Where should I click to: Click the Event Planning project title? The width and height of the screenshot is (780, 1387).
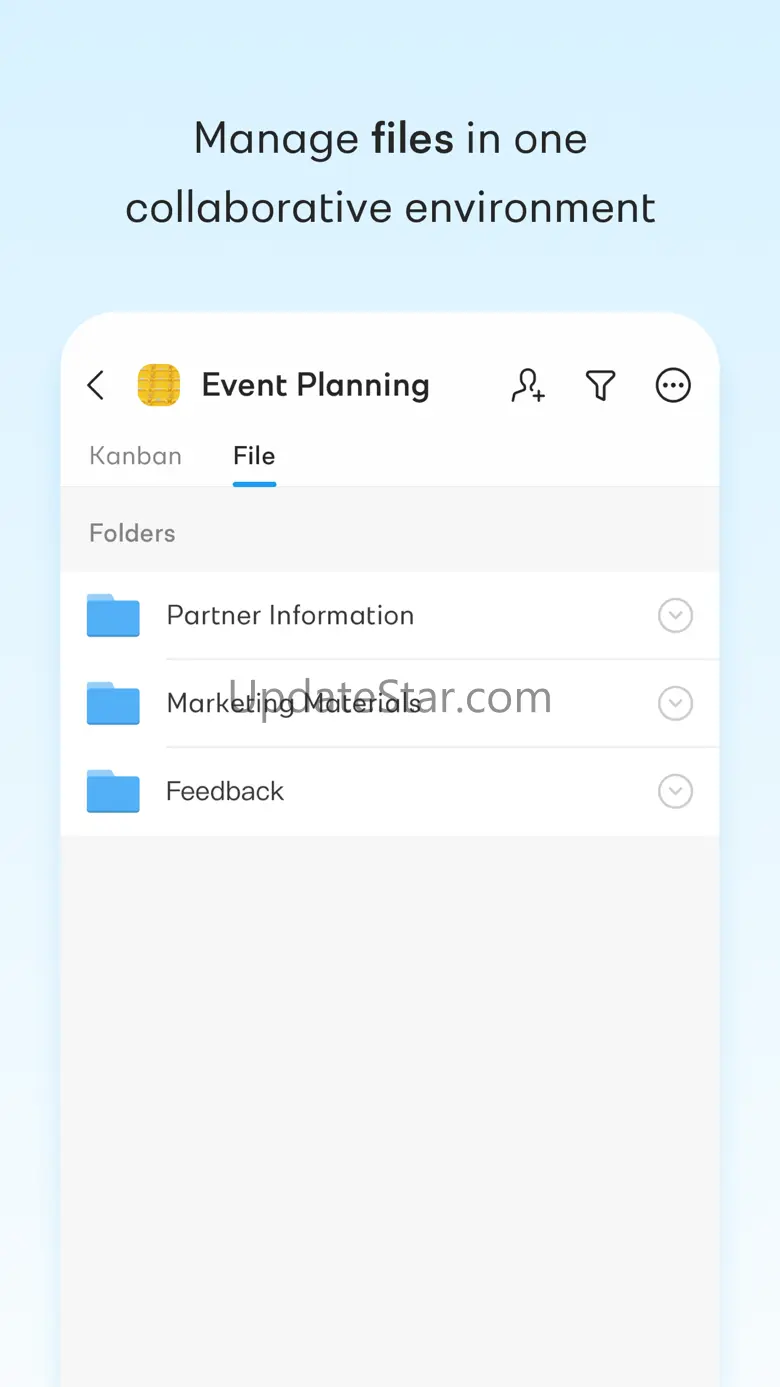pyautogui.click(x=315, y=385)
